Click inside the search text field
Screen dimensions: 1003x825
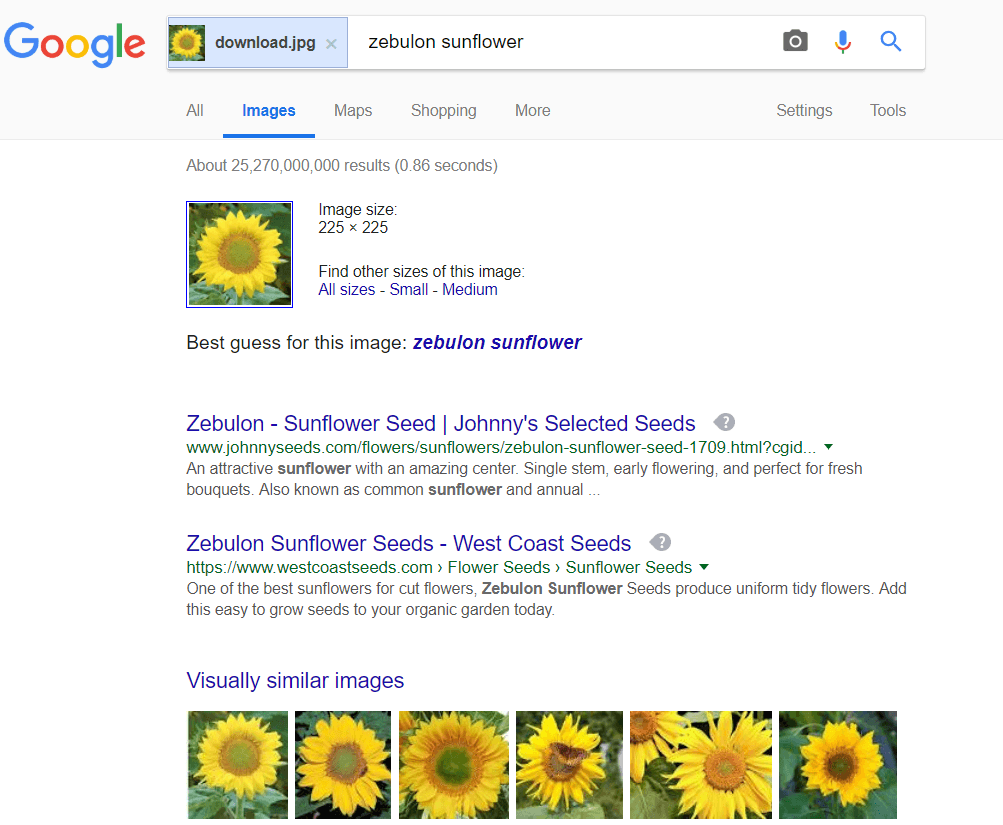point(500,41)
